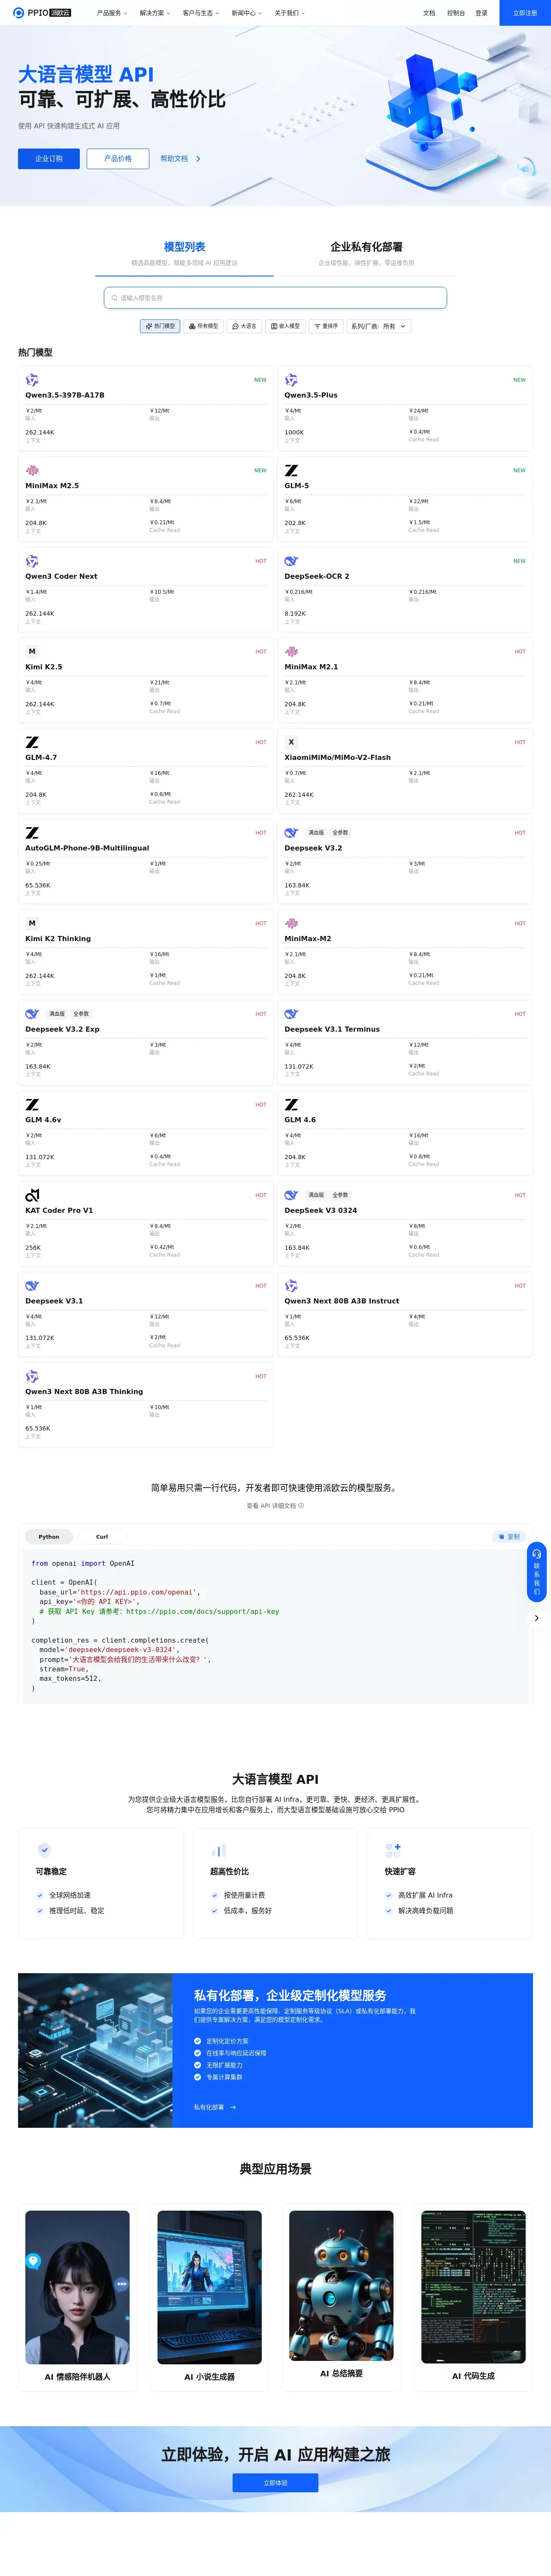Click the Deepseek V3.2 whale icon

(x=291, y=832)
